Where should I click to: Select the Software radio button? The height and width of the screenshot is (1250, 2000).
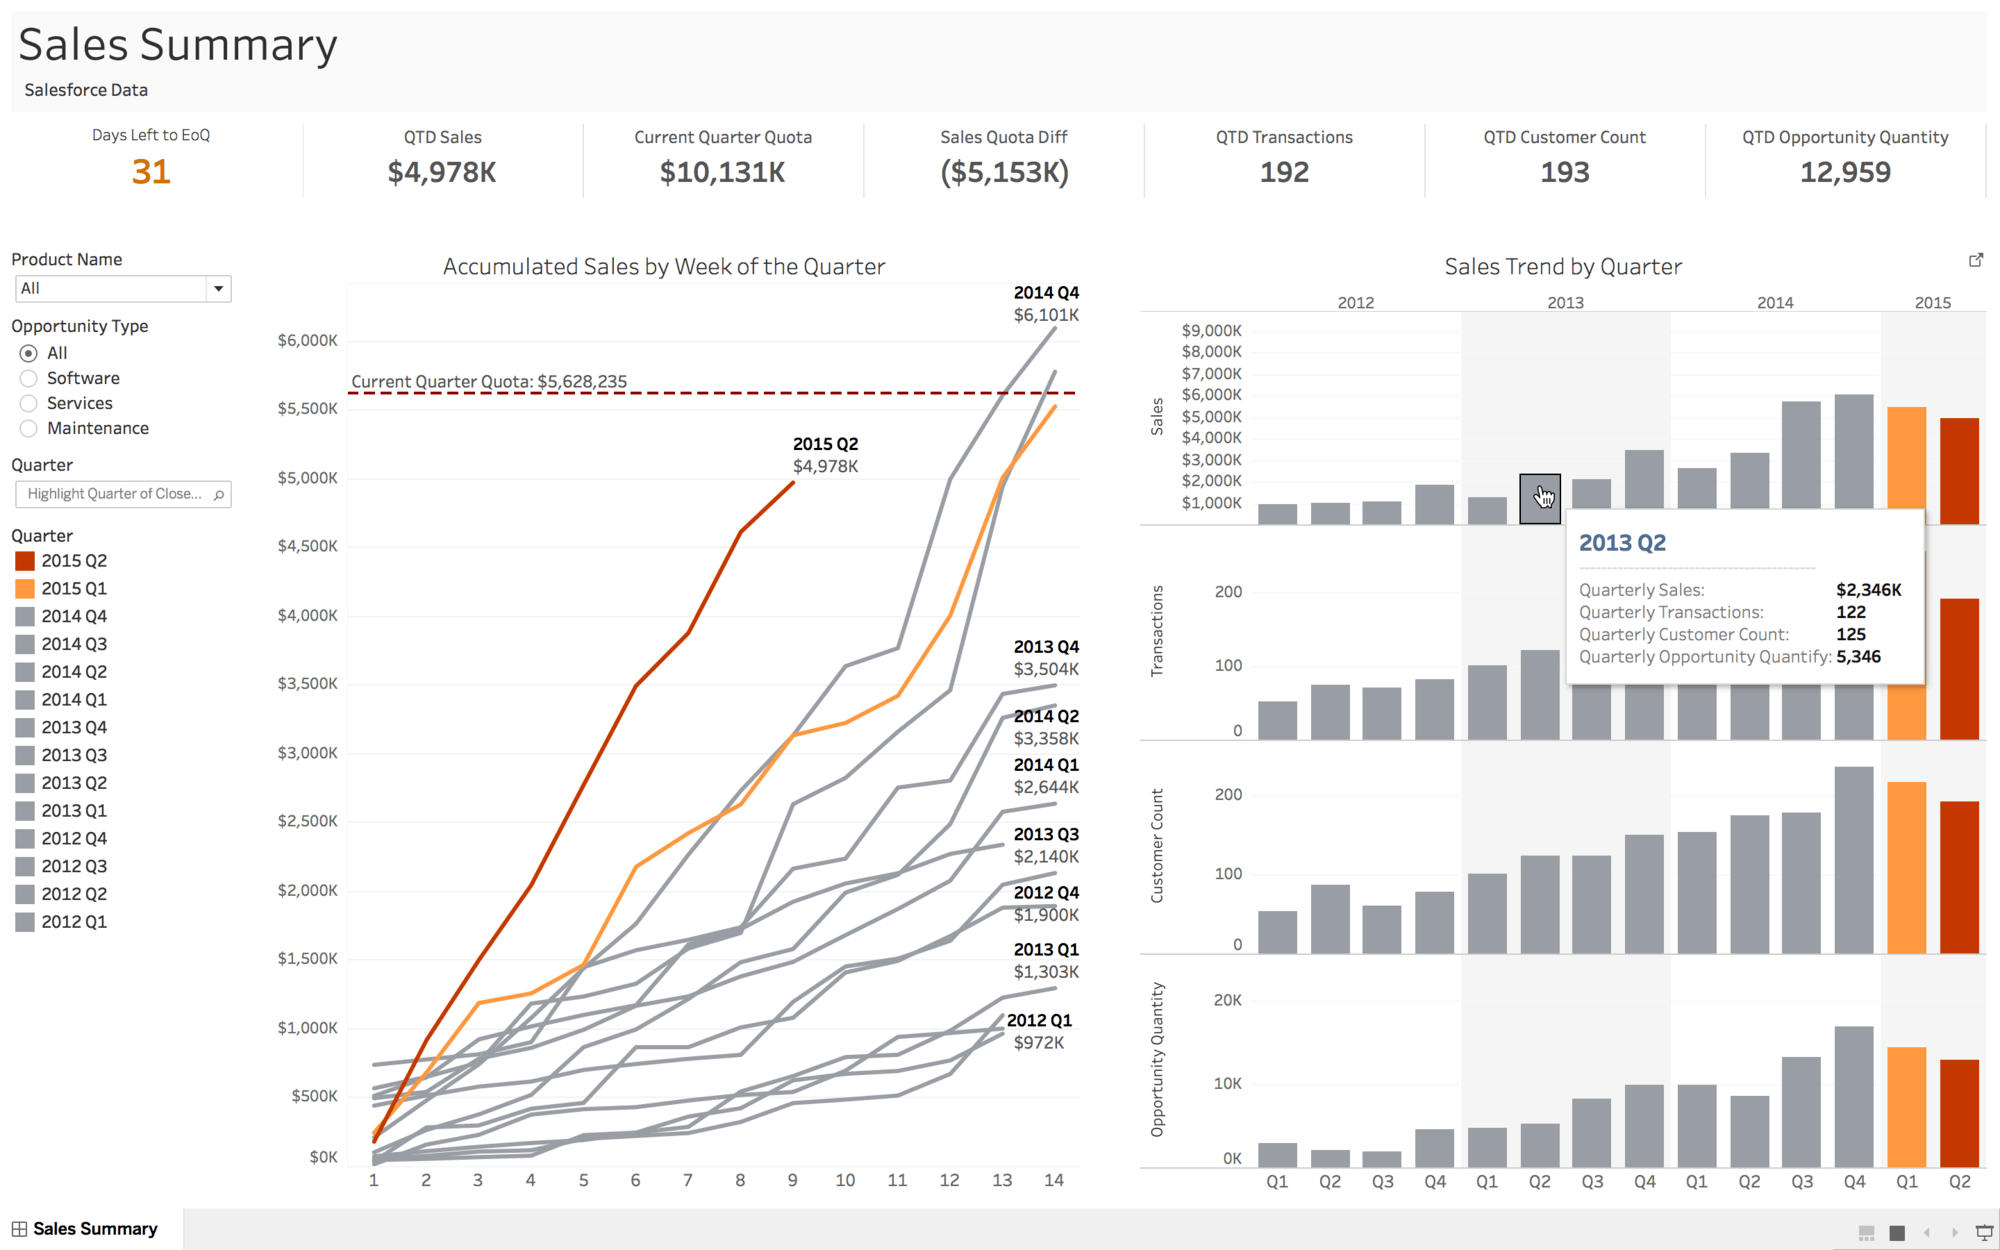pos(27,377)
